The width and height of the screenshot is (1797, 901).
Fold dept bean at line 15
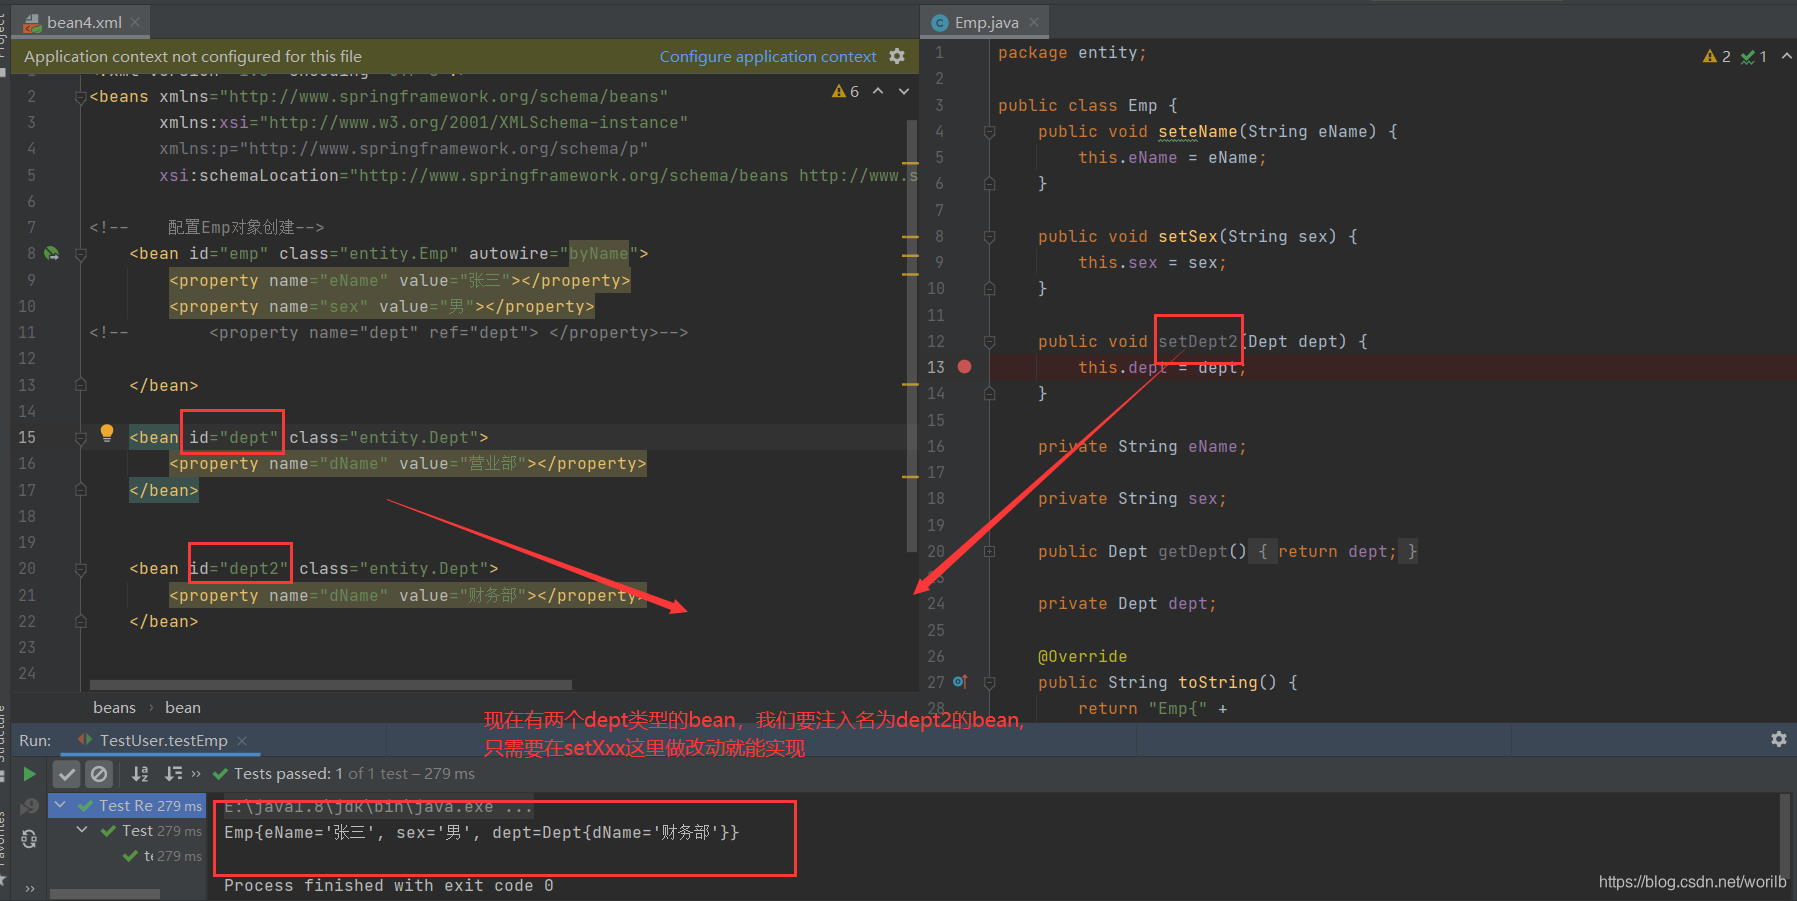click(81, 438)
